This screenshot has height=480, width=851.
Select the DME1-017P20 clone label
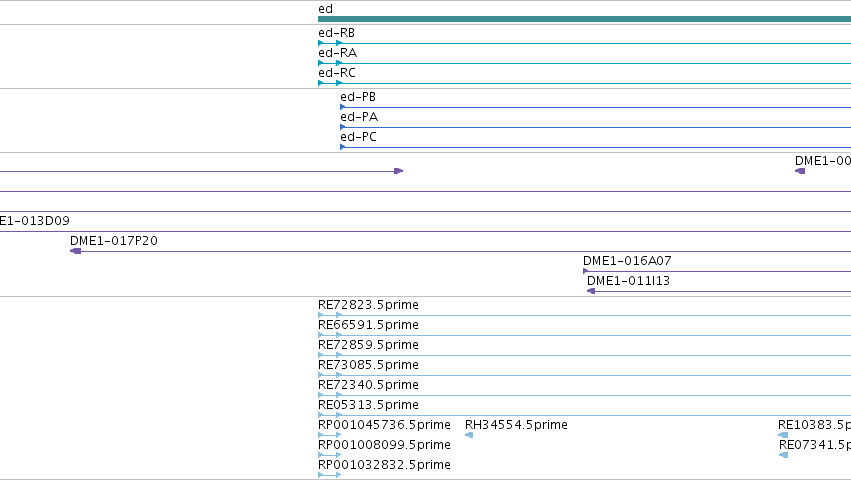(x=114, y=241)
